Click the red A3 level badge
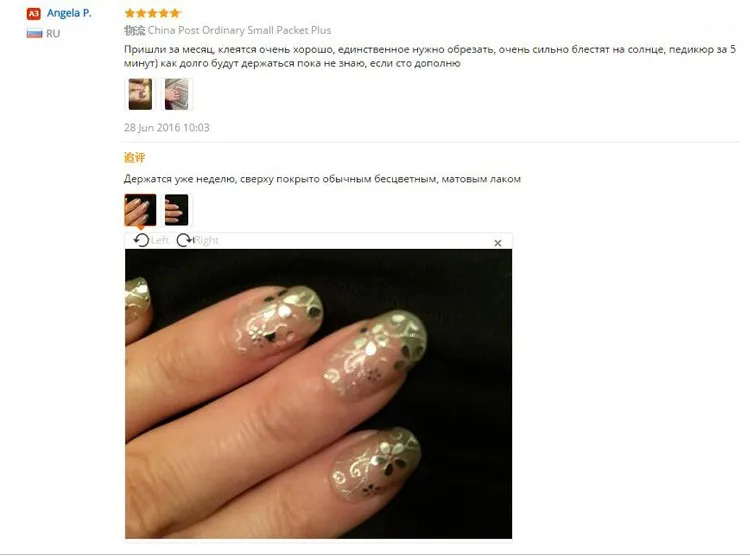 tap(33, 13)
